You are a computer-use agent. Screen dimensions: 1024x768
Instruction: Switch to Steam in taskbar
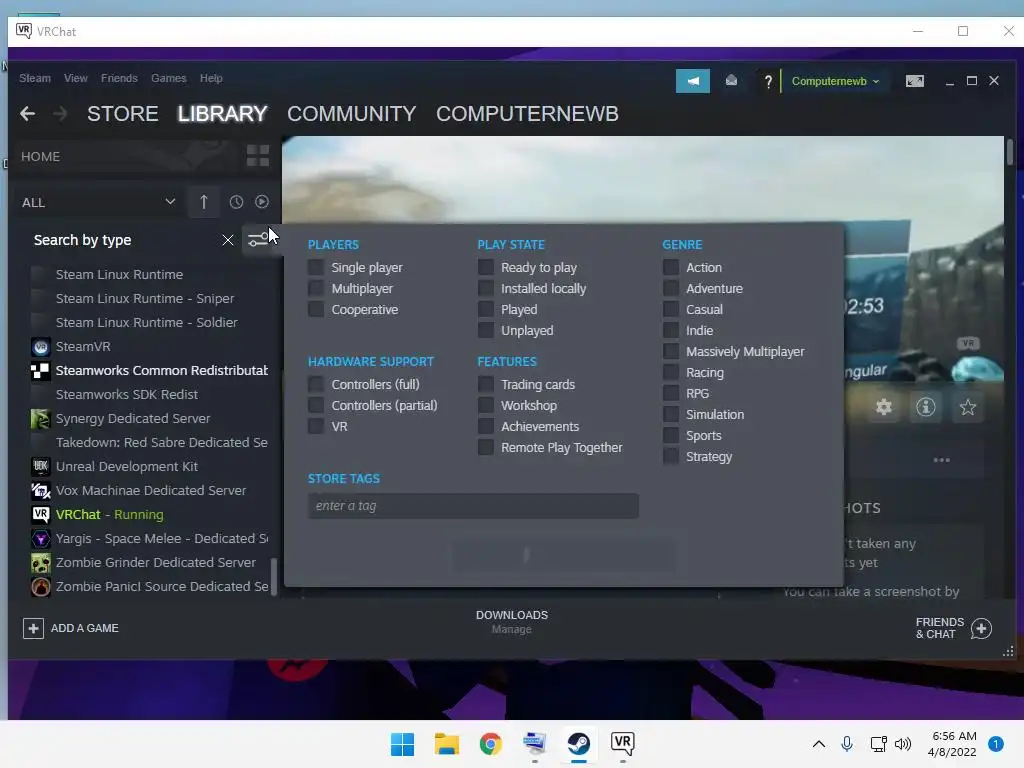(x=579, y=744)
